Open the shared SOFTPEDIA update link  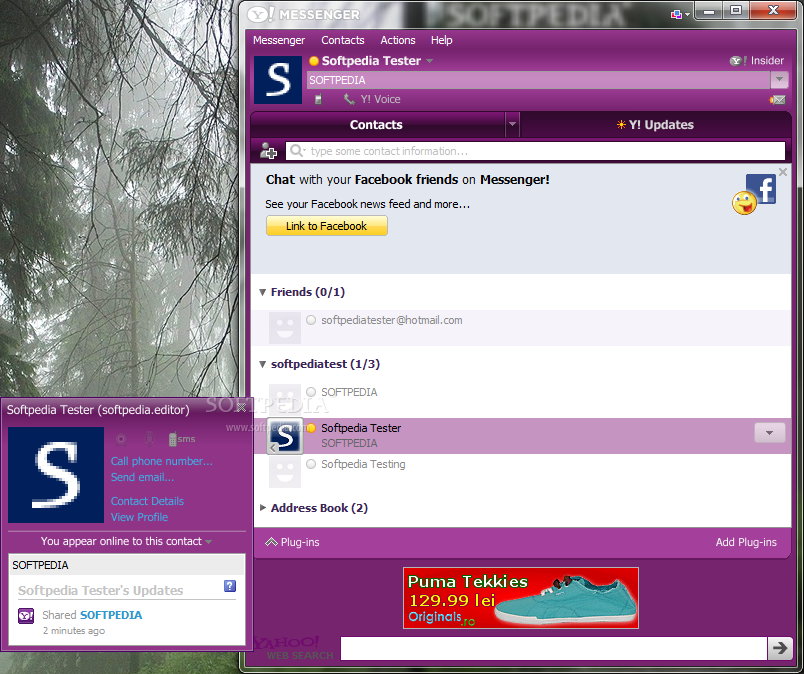point(111,615)
